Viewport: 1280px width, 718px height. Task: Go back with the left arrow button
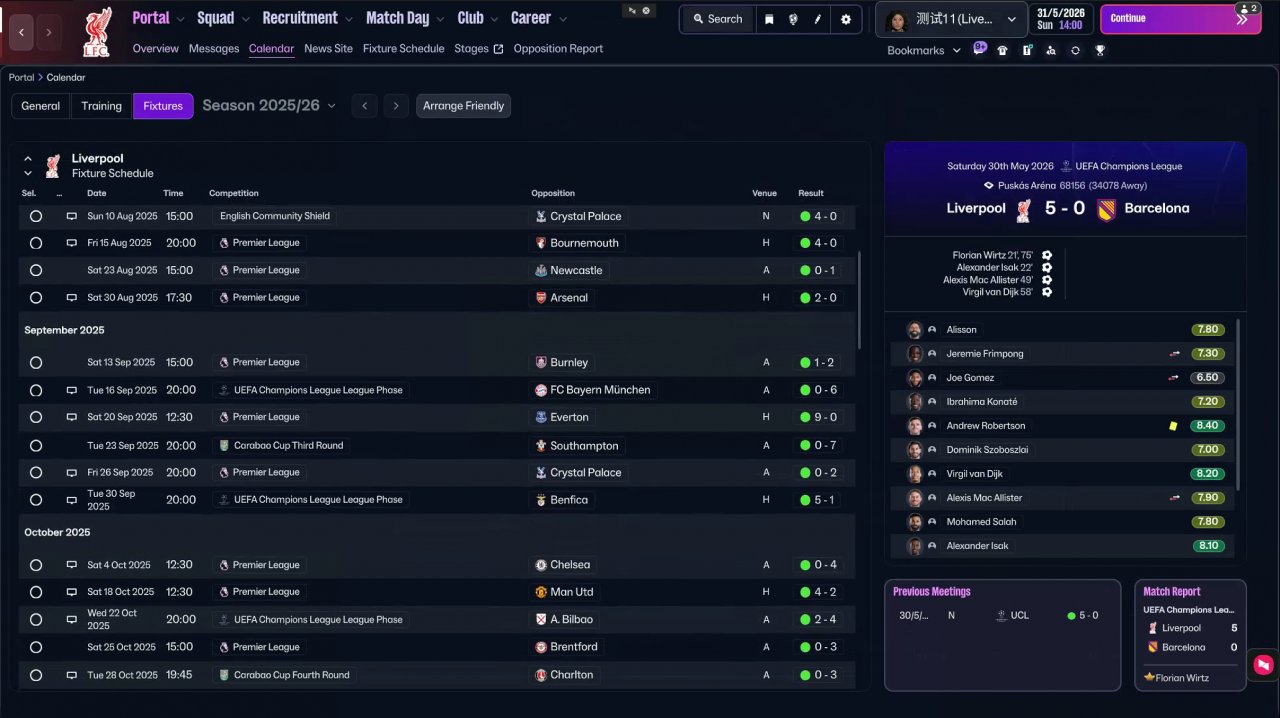(22, 32)
